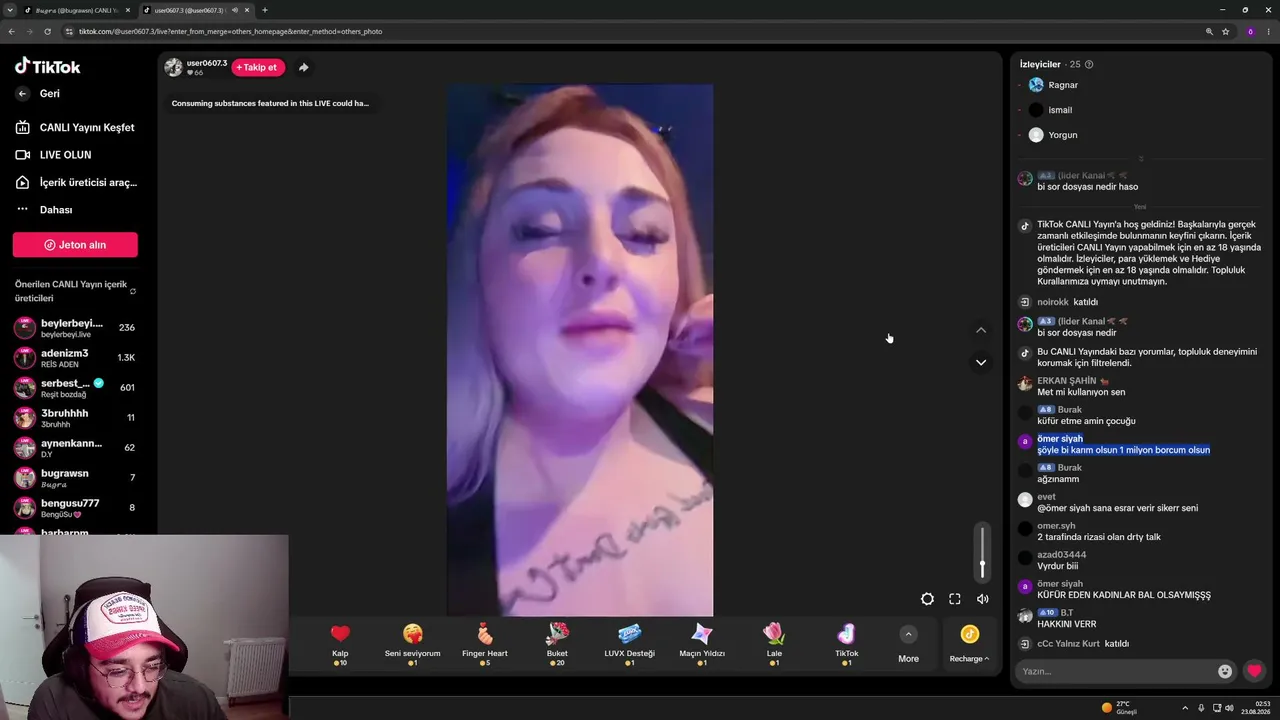
Task: Send a heart like in chat
Action: pos(1254,671)
